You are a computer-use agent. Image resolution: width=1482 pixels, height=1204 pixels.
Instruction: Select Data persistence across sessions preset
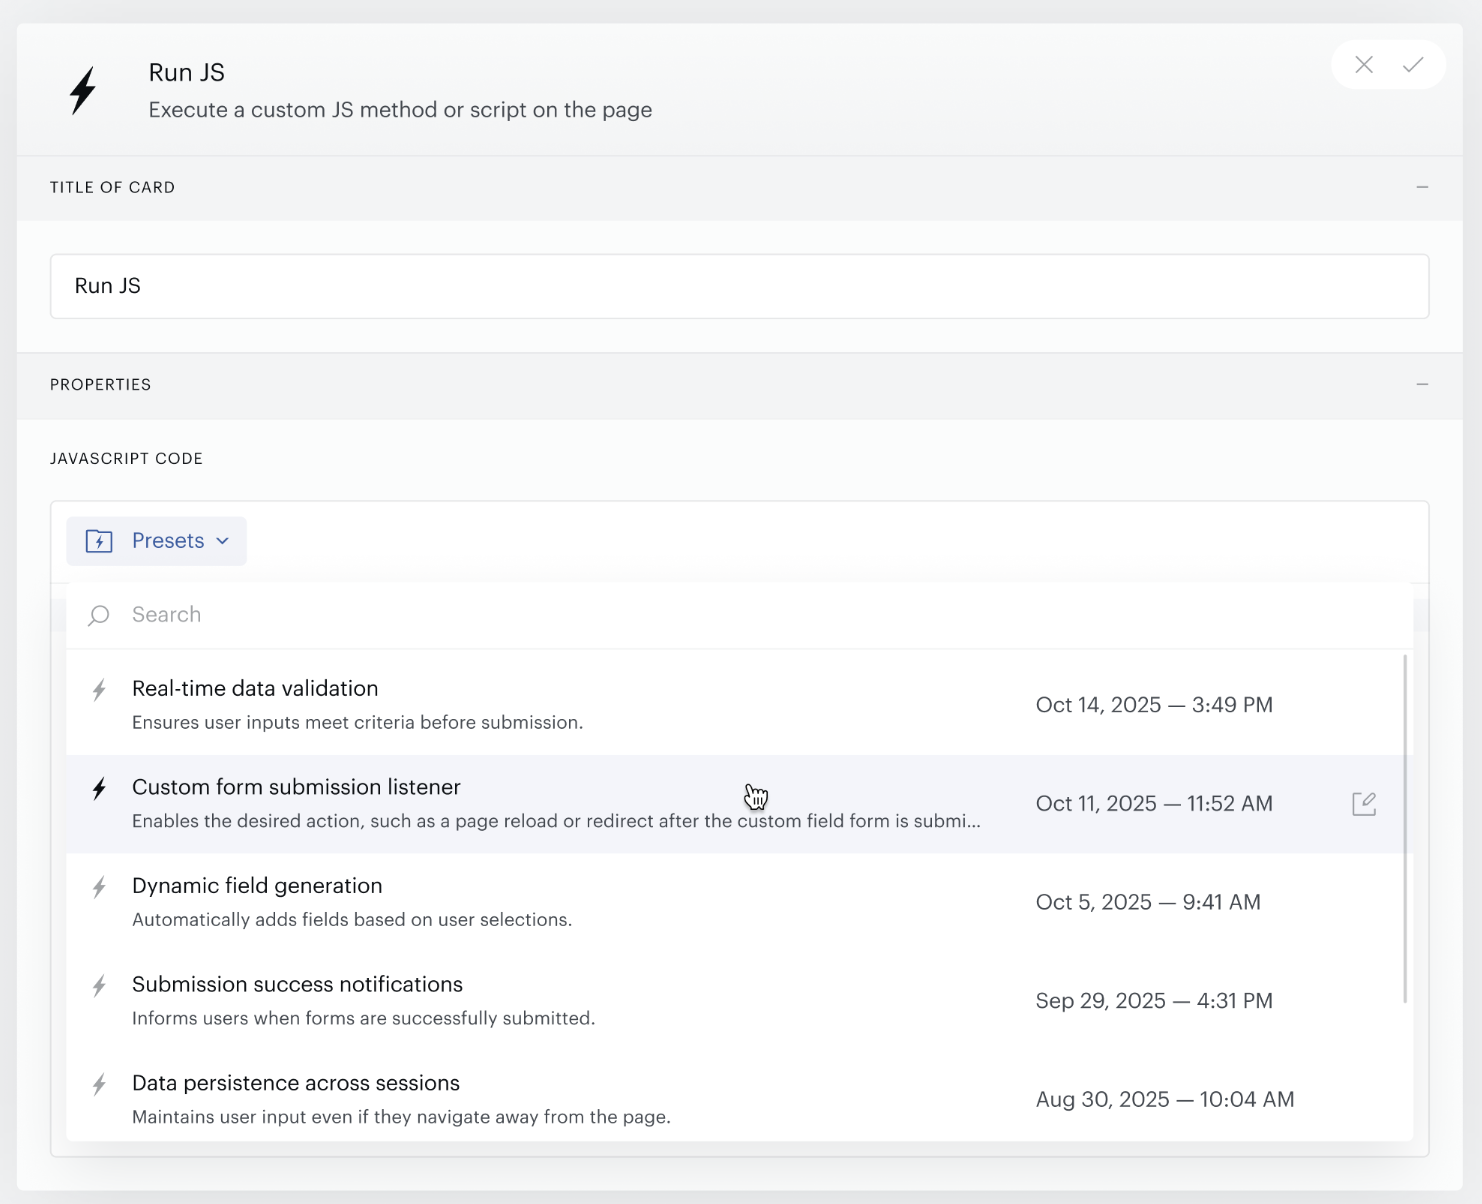click(735, 1097)
